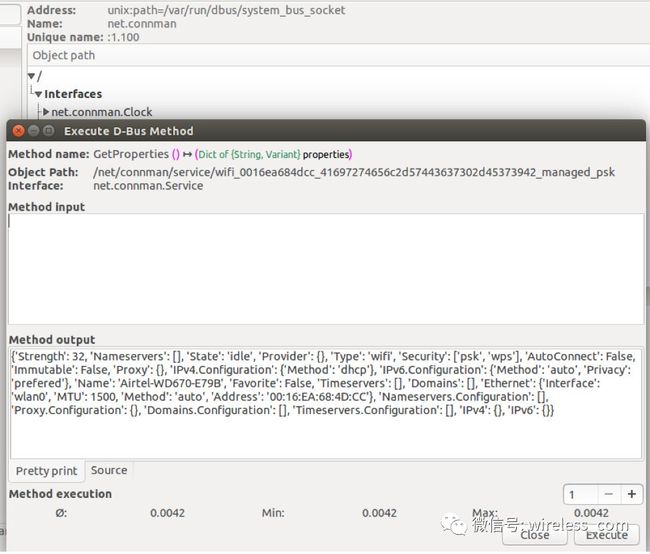This screenshot has width=650, height=554.
Task: Click inside the Method output text
Action: point(326,402)
